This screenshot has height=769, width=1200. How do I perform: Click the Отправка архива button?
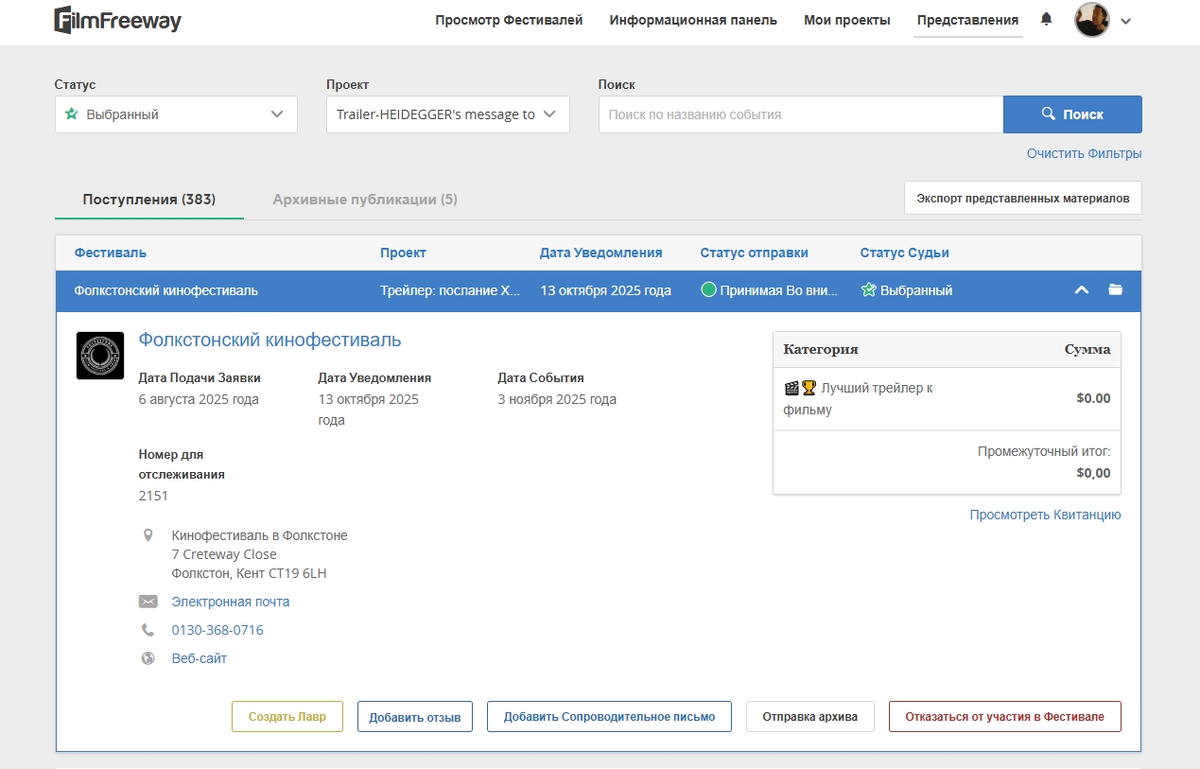pyautogui.click(x=810, y=717)
